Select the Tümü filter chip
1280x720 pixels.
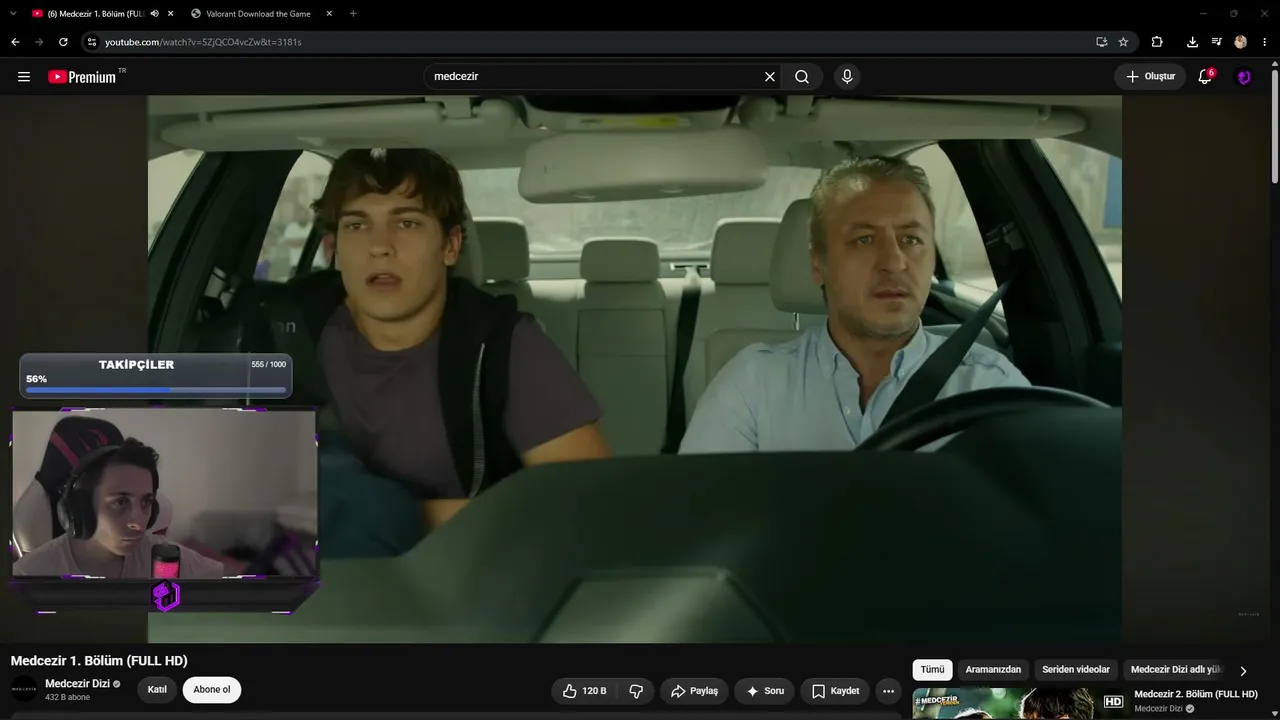pyautogui.click(x=932, y=670)
